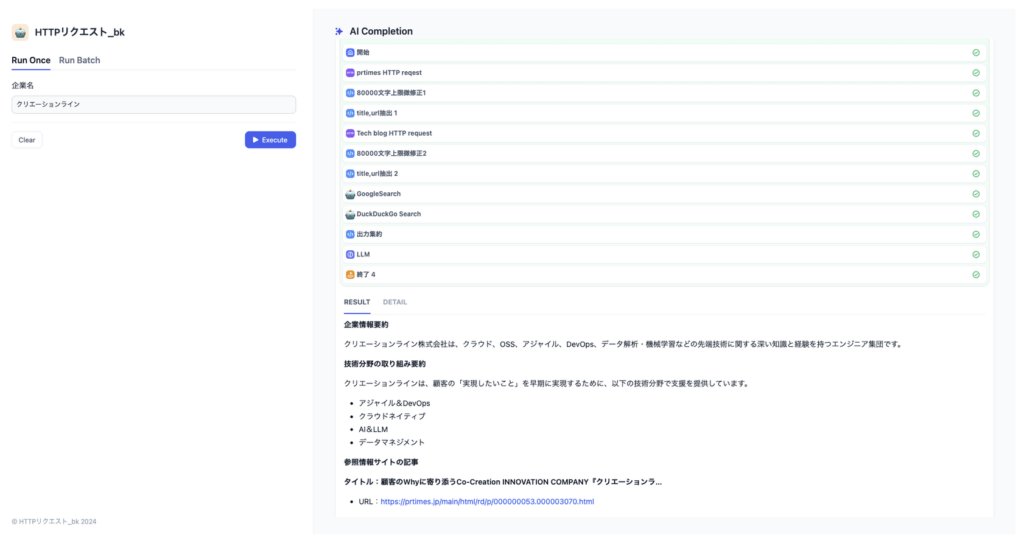Click the GoogleSearch node icon

[x=350, y=194]
